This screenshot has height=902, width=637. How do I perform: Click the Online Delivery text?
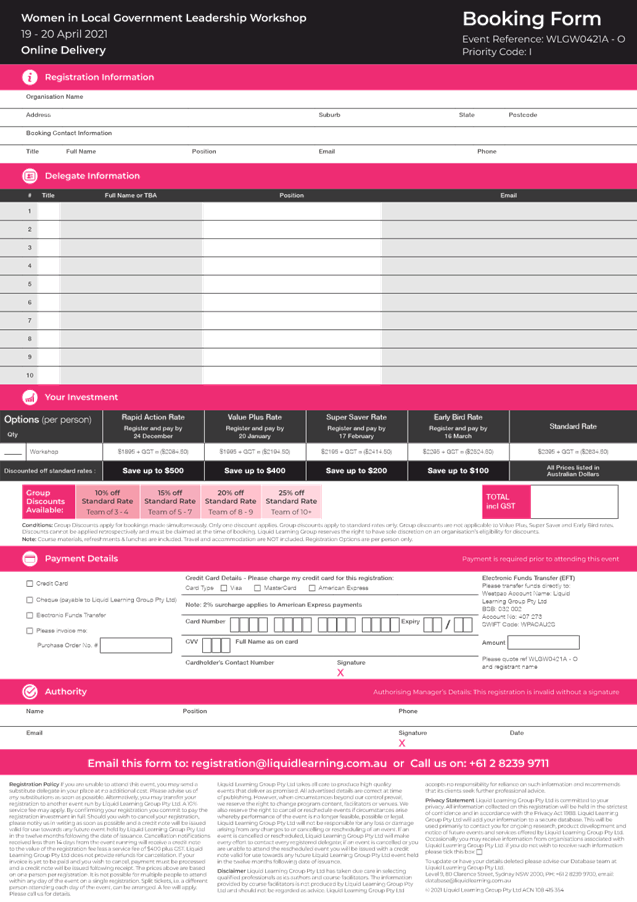pos(63,50)
